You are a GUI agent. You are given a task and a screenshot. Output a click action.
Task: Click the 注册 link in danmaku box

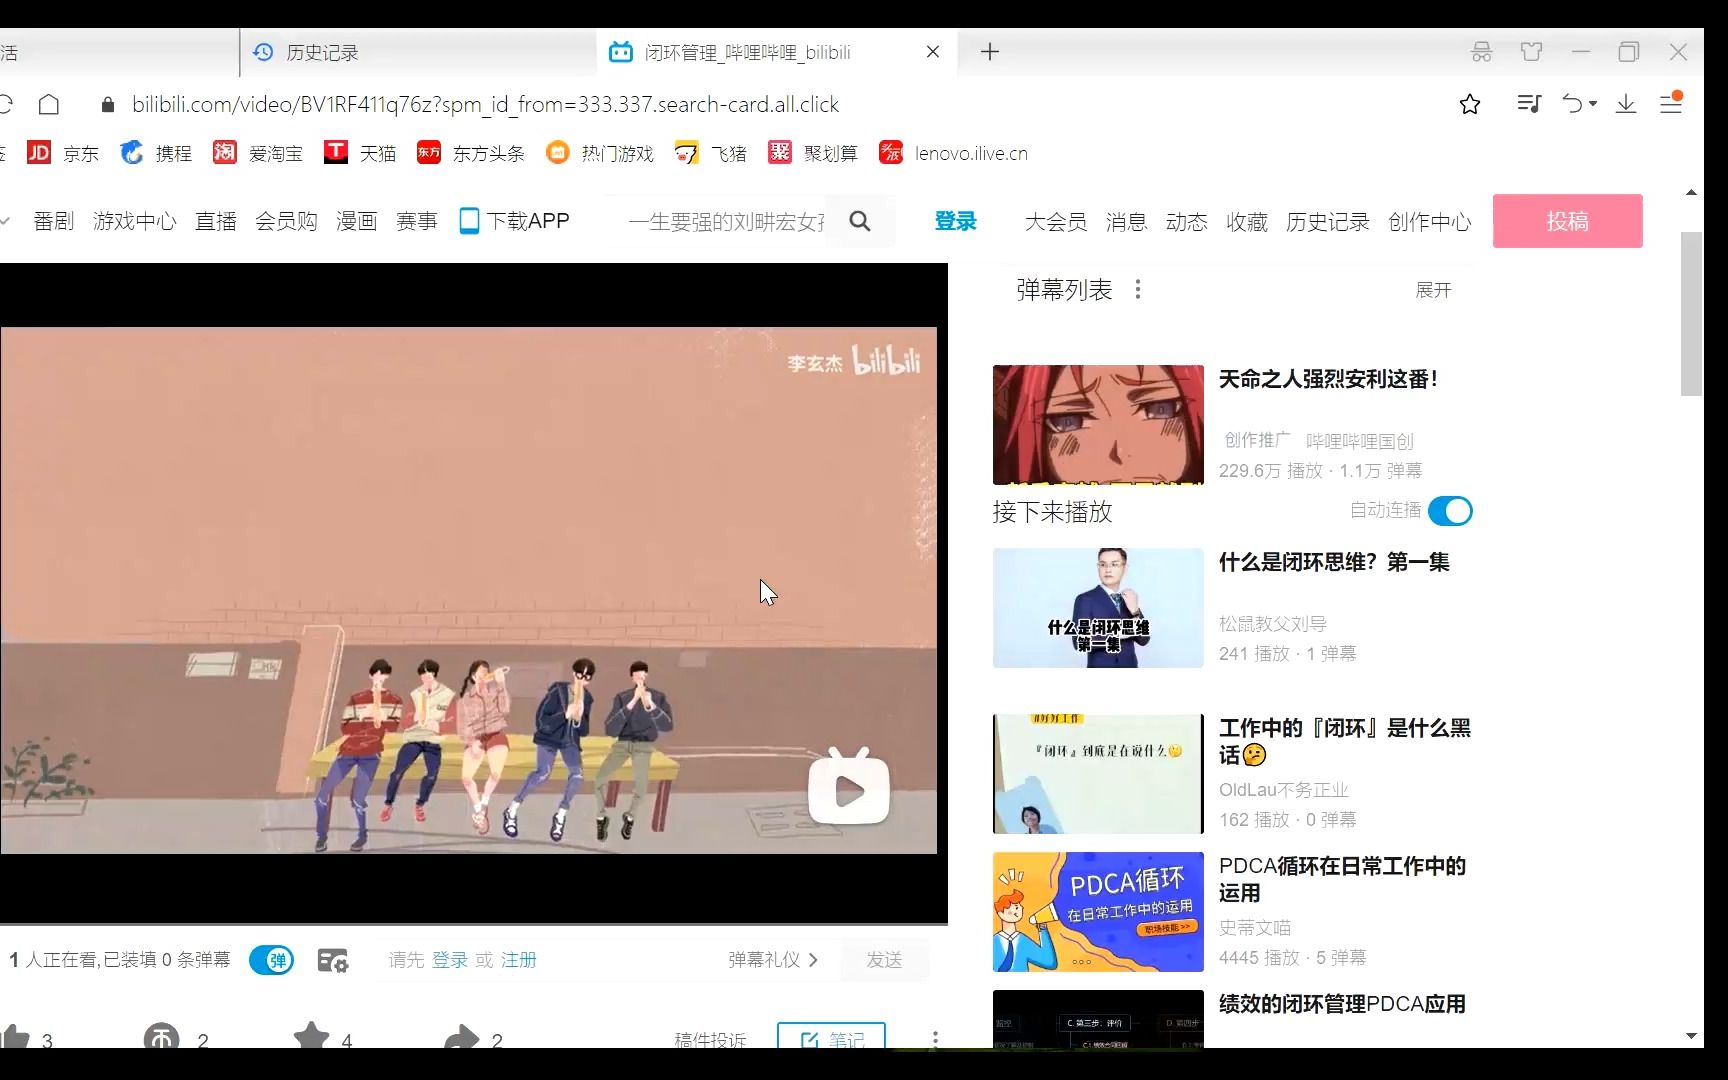click(519, 960)
